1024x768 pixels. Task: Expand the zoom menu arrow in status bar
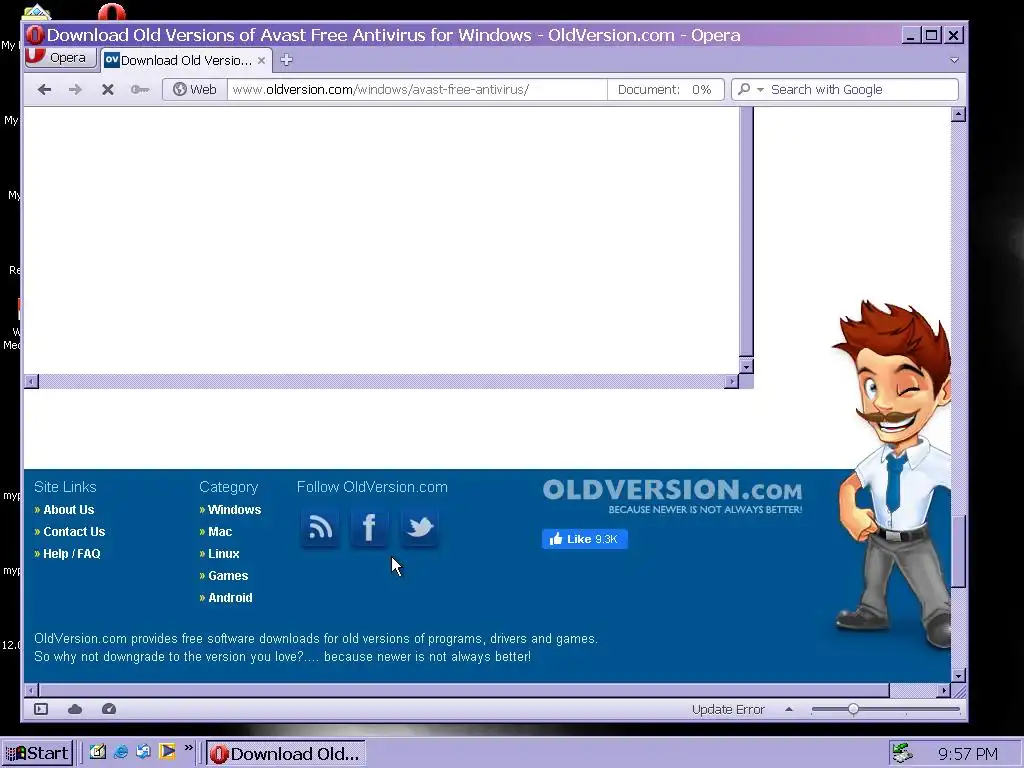point(789,709)
